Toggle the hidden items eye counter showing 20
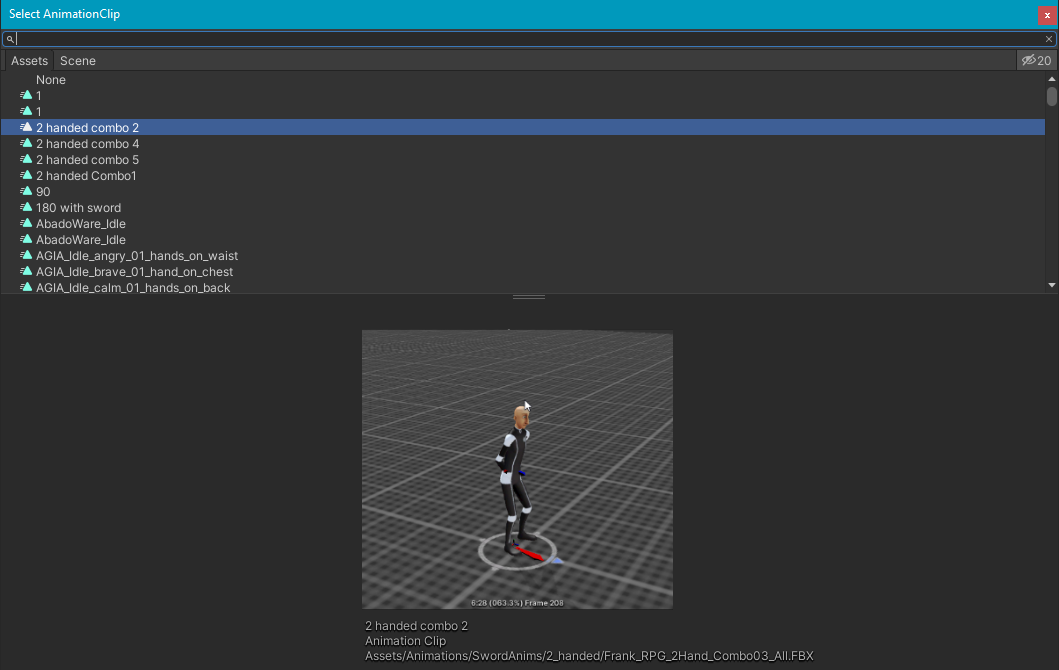Viewport: 1059px width, 670px height. coord(1036,60)
